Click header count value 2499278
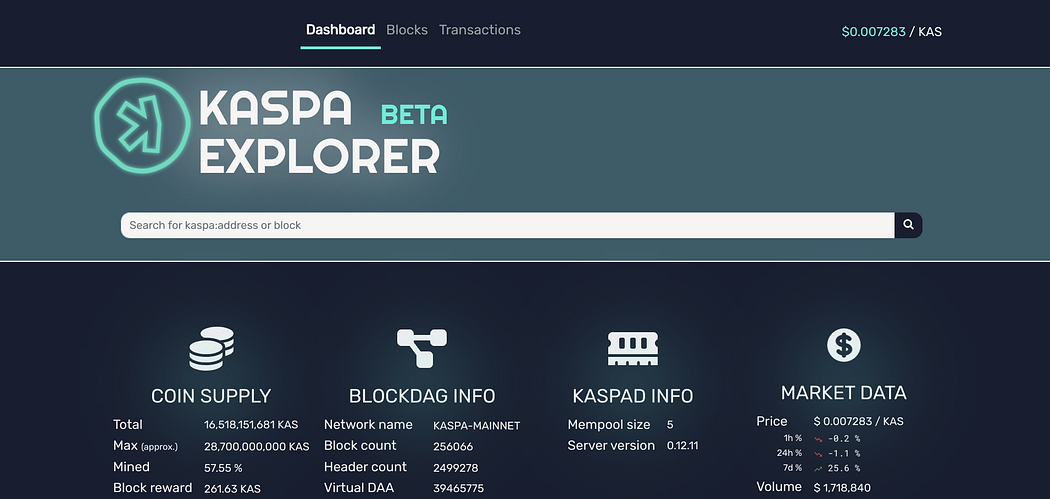 tap(455, 468)
